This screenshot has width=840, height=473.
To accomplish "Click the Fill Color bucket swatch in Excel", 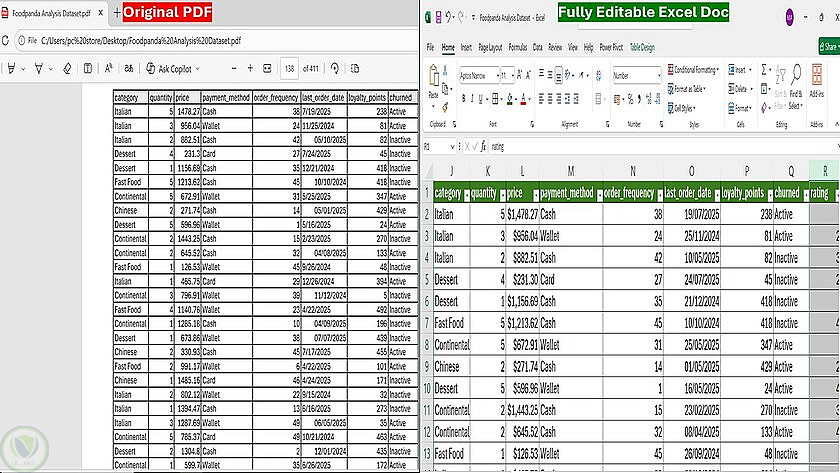I will coord(509,99).
